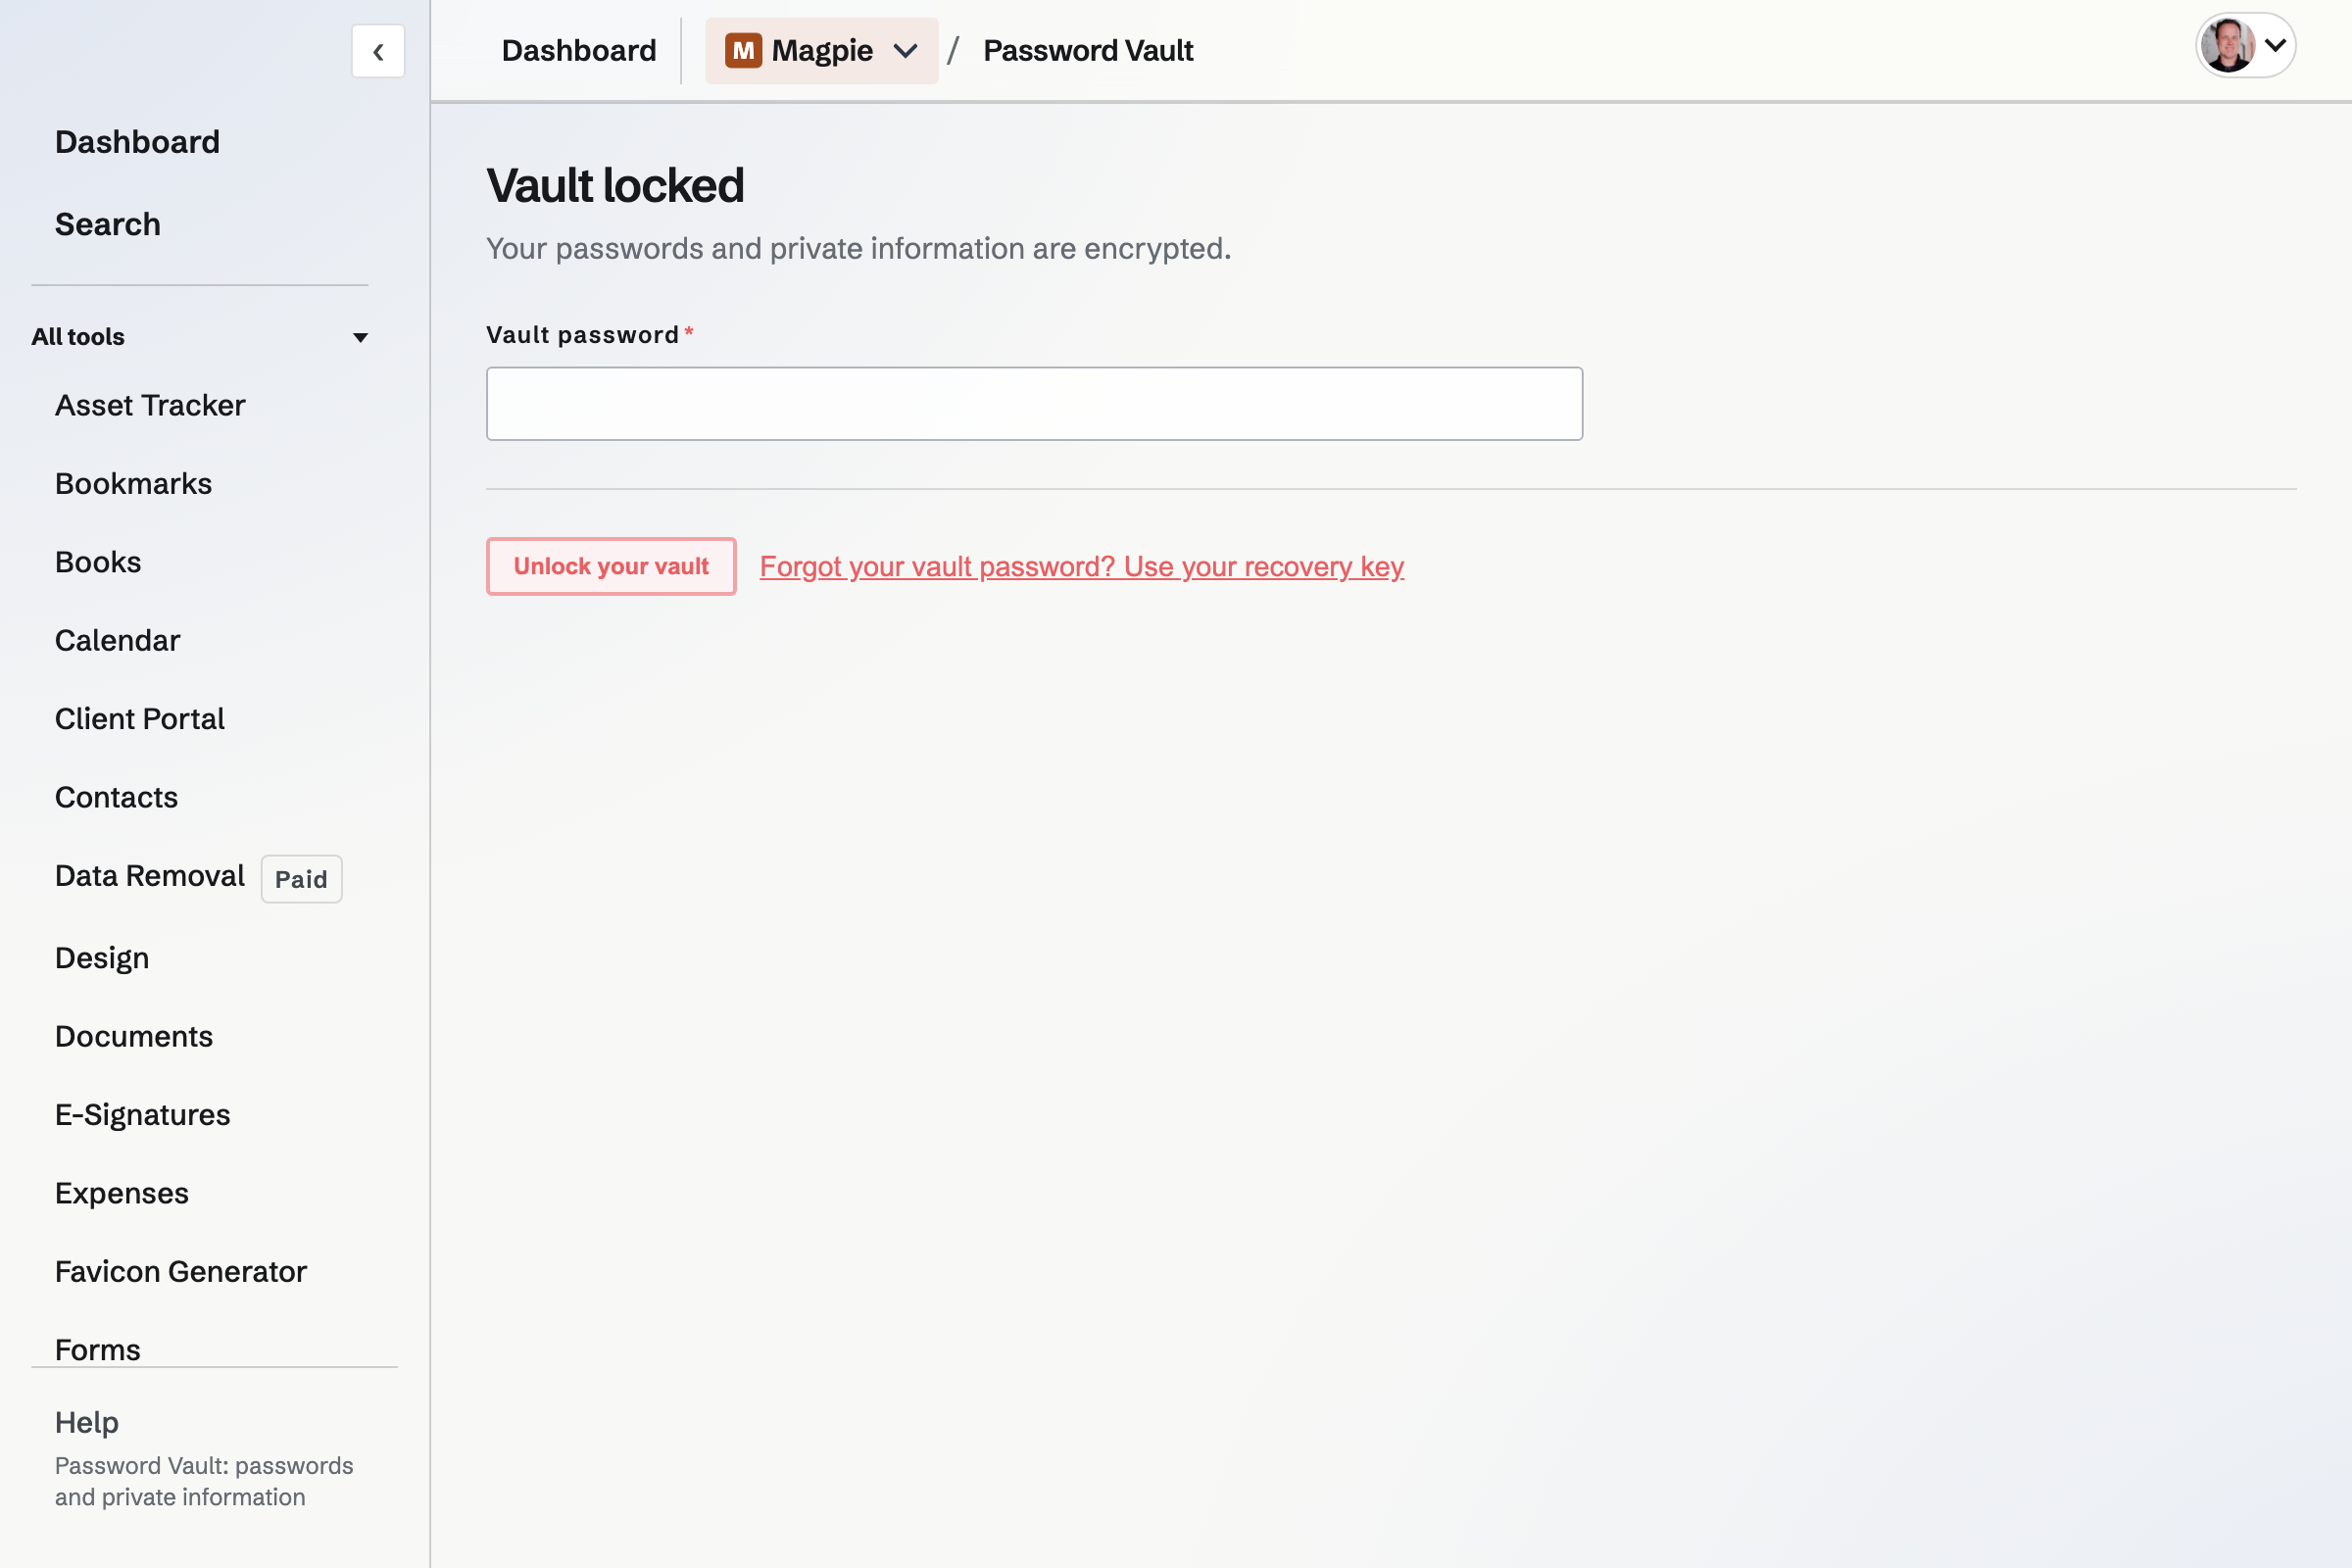Viewport: 2352px width, 1568px height.
Task: Click the Vault password field label
Action: pos(582,335)
